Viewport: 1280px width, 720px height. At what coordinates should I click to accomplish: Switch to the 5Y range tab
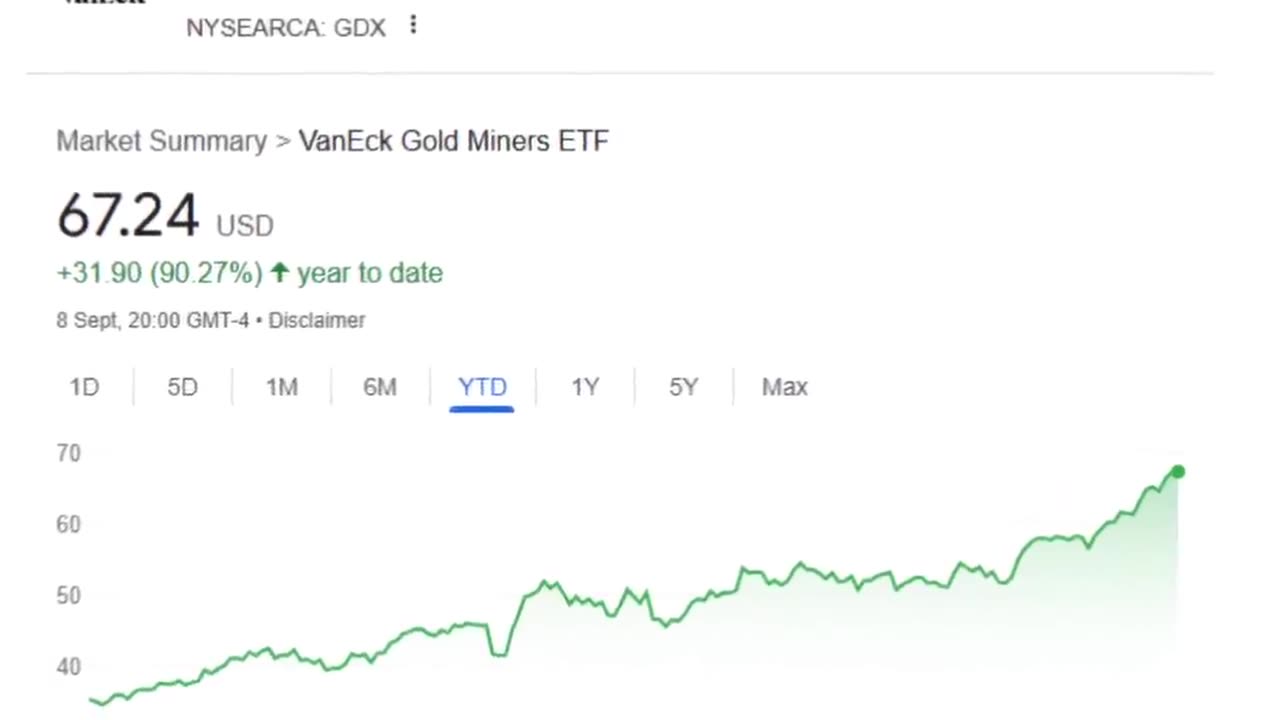coord(683,387)
